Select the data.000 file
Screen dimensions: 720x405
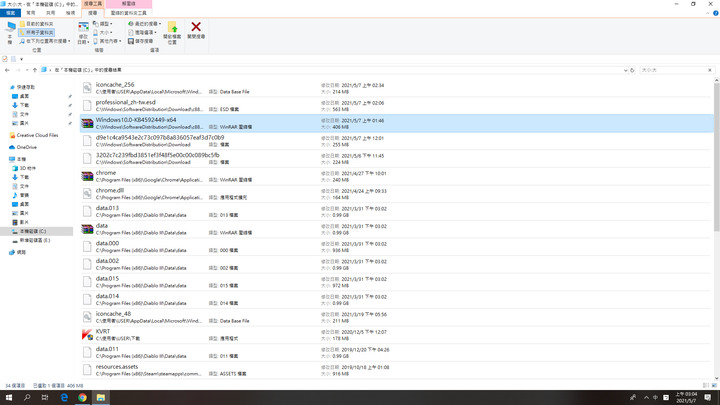click(x=397, y=247)
